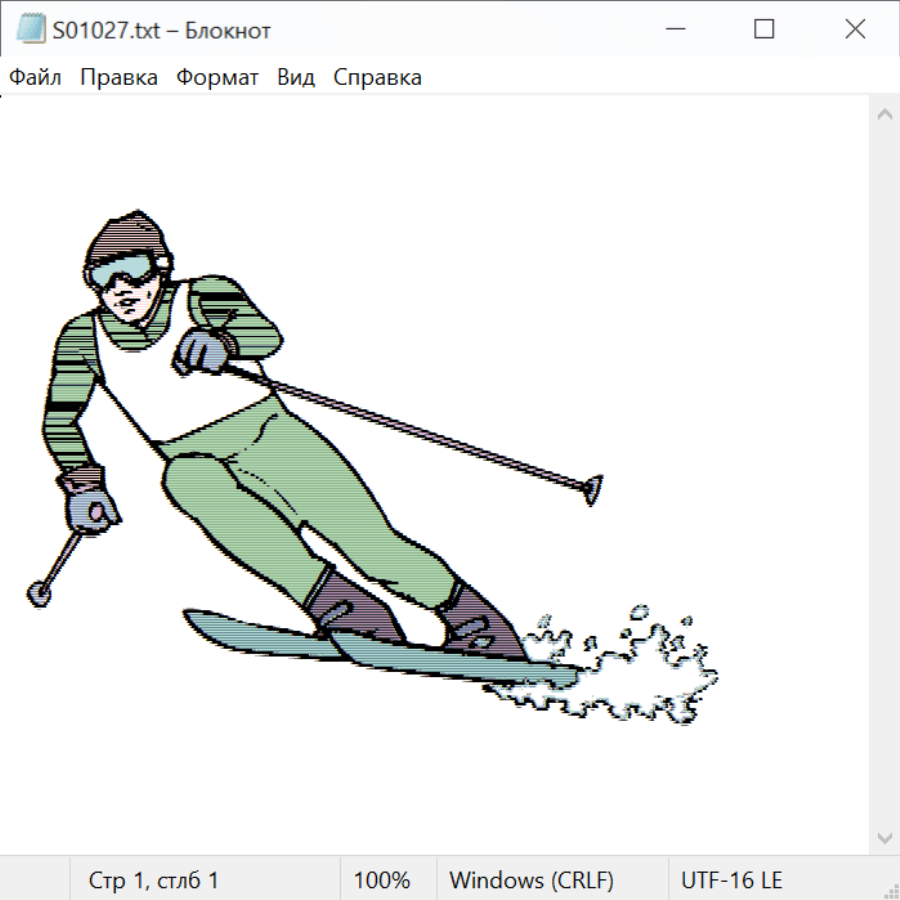Click the UTF-16 LE encoding indicator
The height and width of the screenshot is (900, 900).
tap(731, 880)
